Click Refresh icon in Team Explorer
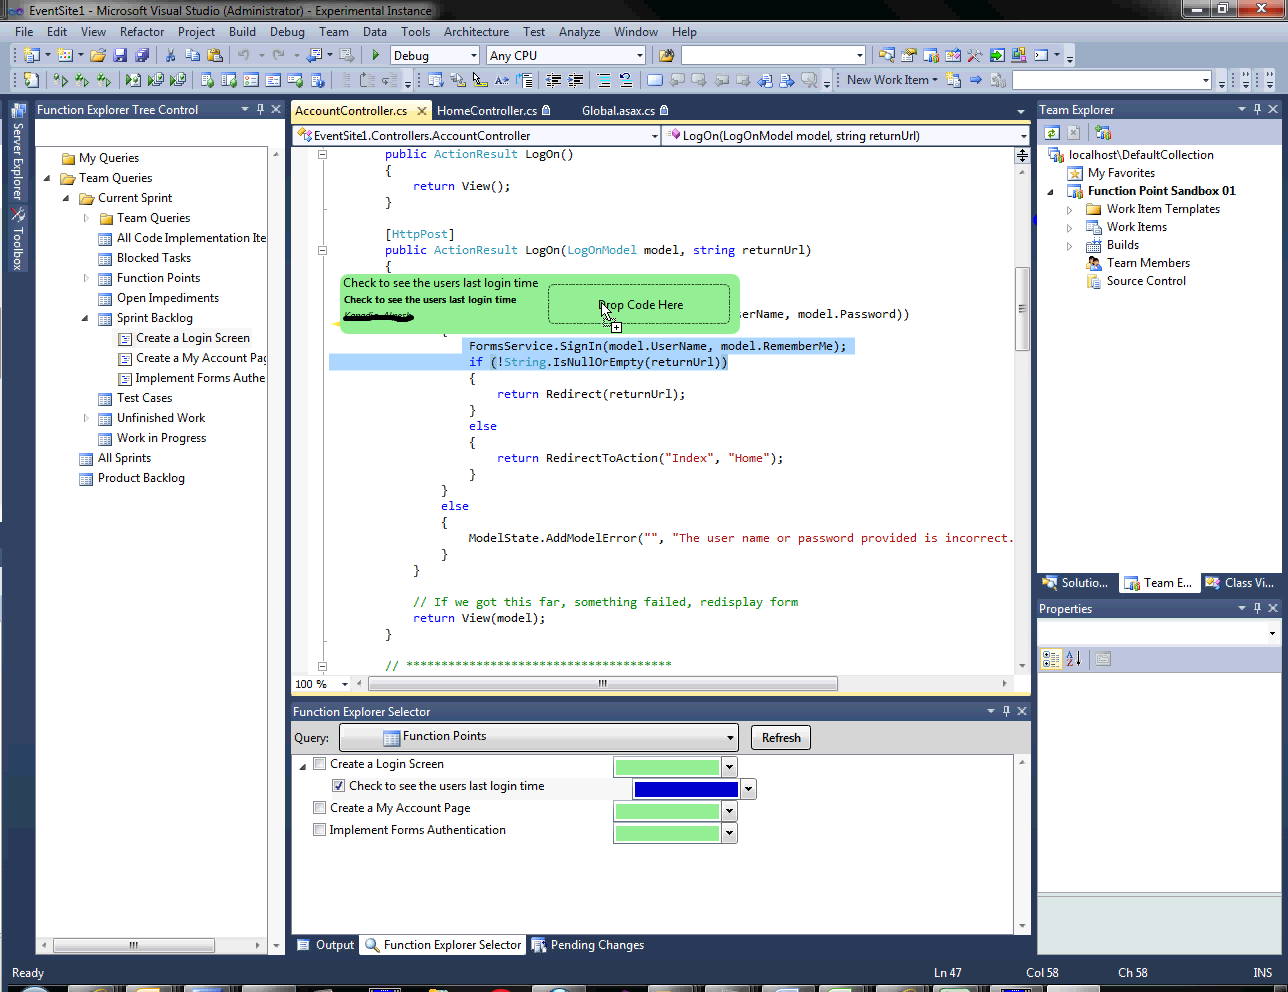Screen dimensions: 1288x992 tap(1052, 133)
